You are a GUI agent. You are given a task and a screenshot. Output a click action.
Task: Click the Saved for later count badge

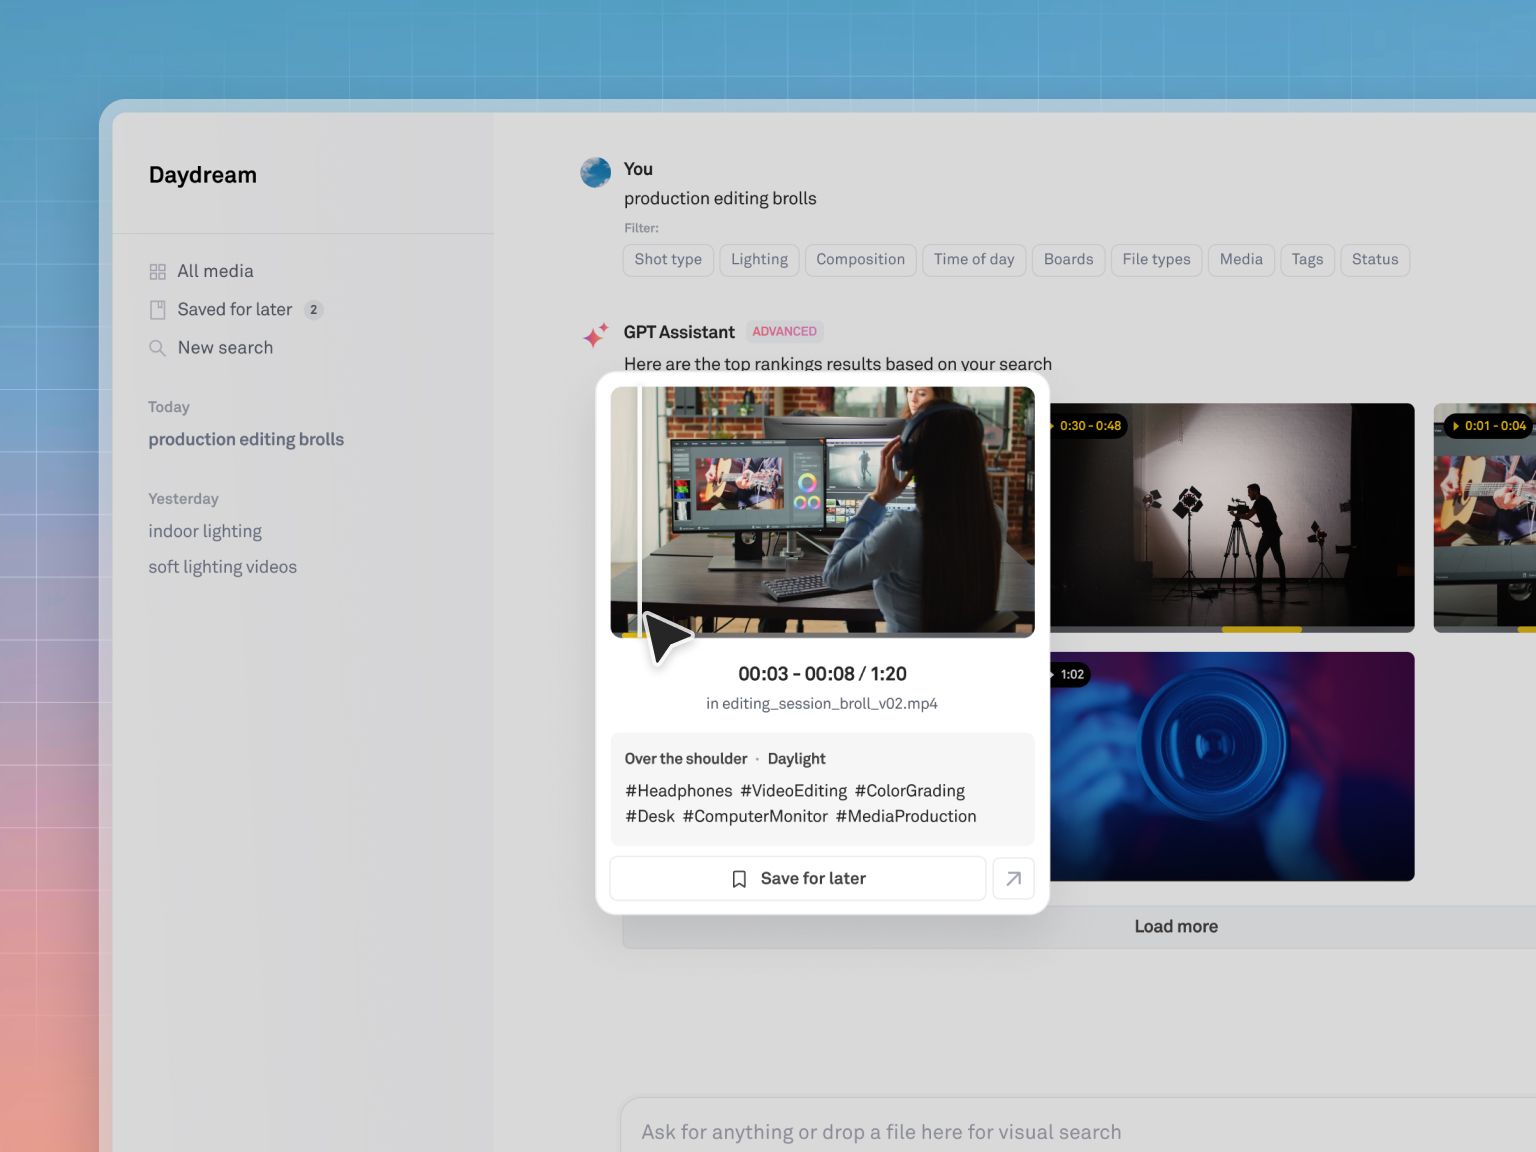pyautogui.click(x=314, y=310)
